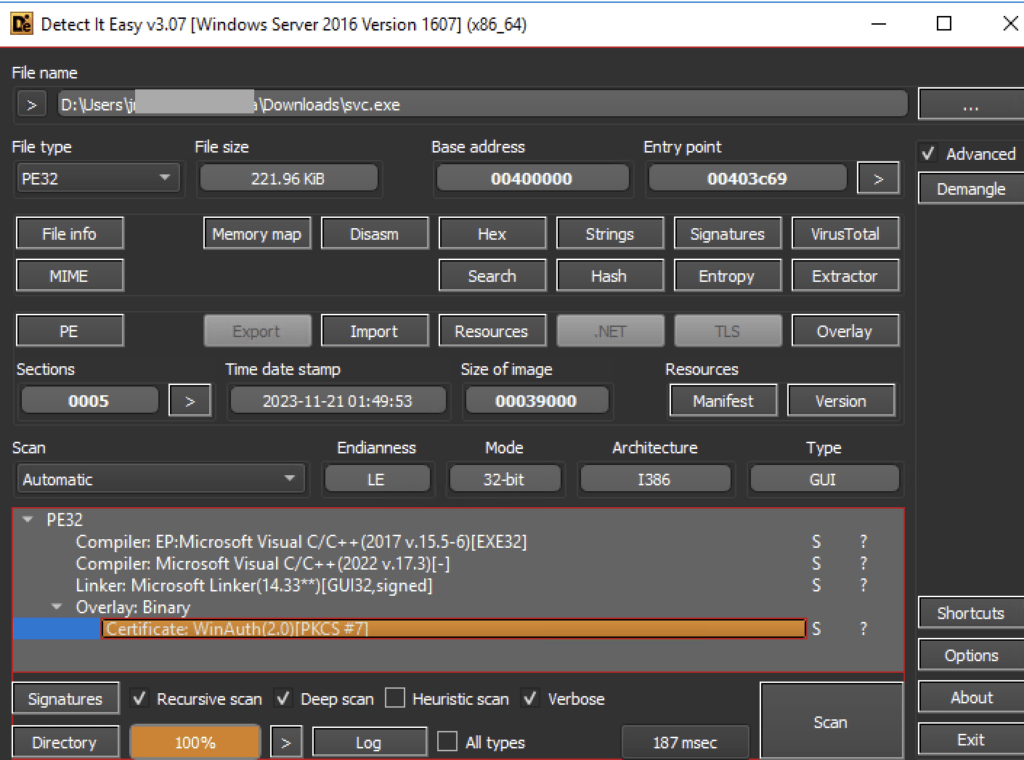Uncheck the Deep scan checkbox
Screen dimensions: 1024x760
(283, 699)
